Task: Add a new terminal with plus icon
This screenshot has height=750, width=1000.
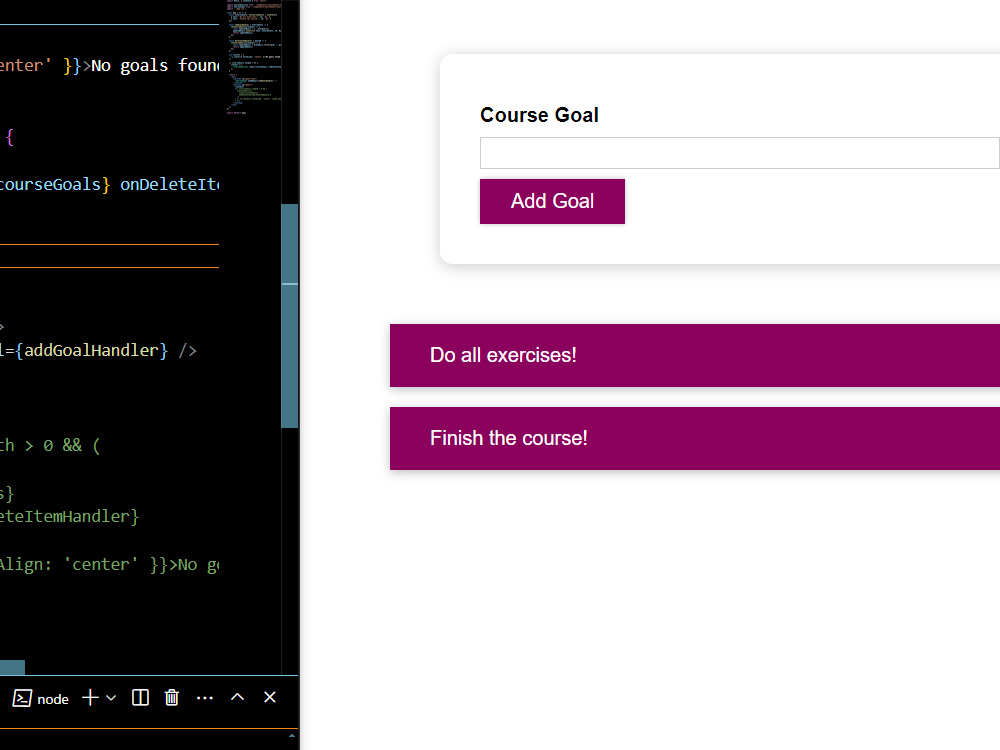Action: (91, 698)
